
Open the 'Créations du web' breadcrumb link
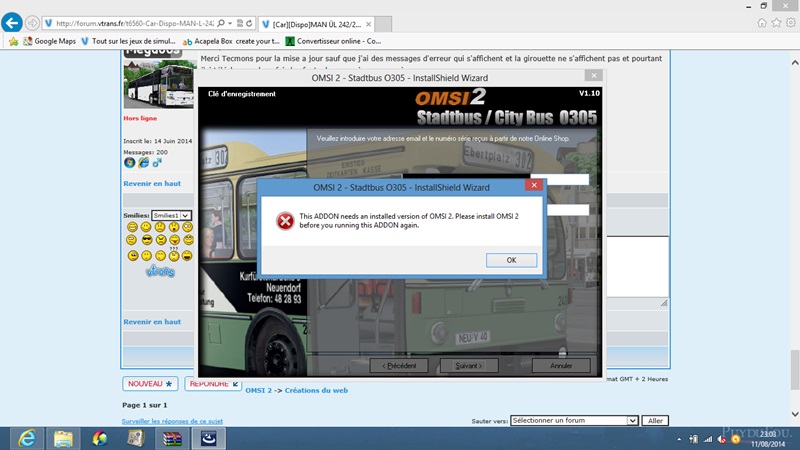click(316, 390)
